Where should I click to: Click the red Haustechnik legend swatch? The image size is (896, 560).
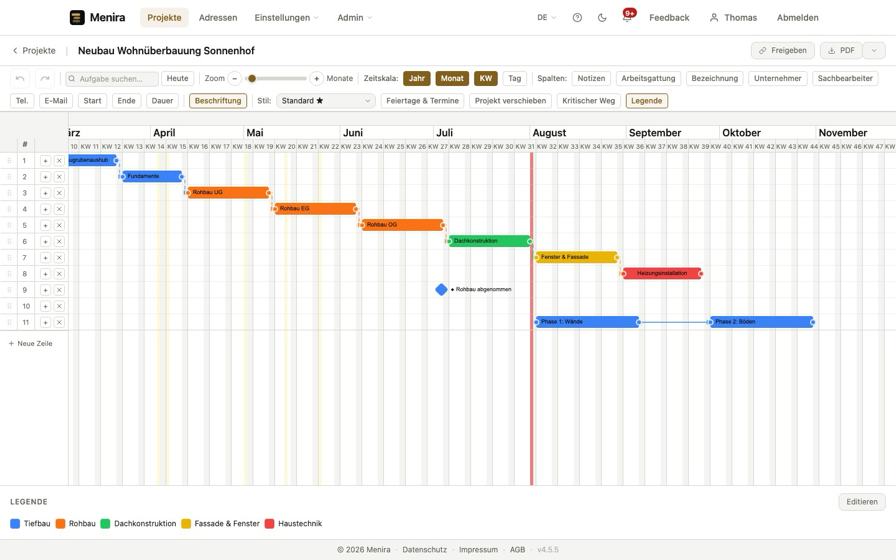tap(270, 523)
